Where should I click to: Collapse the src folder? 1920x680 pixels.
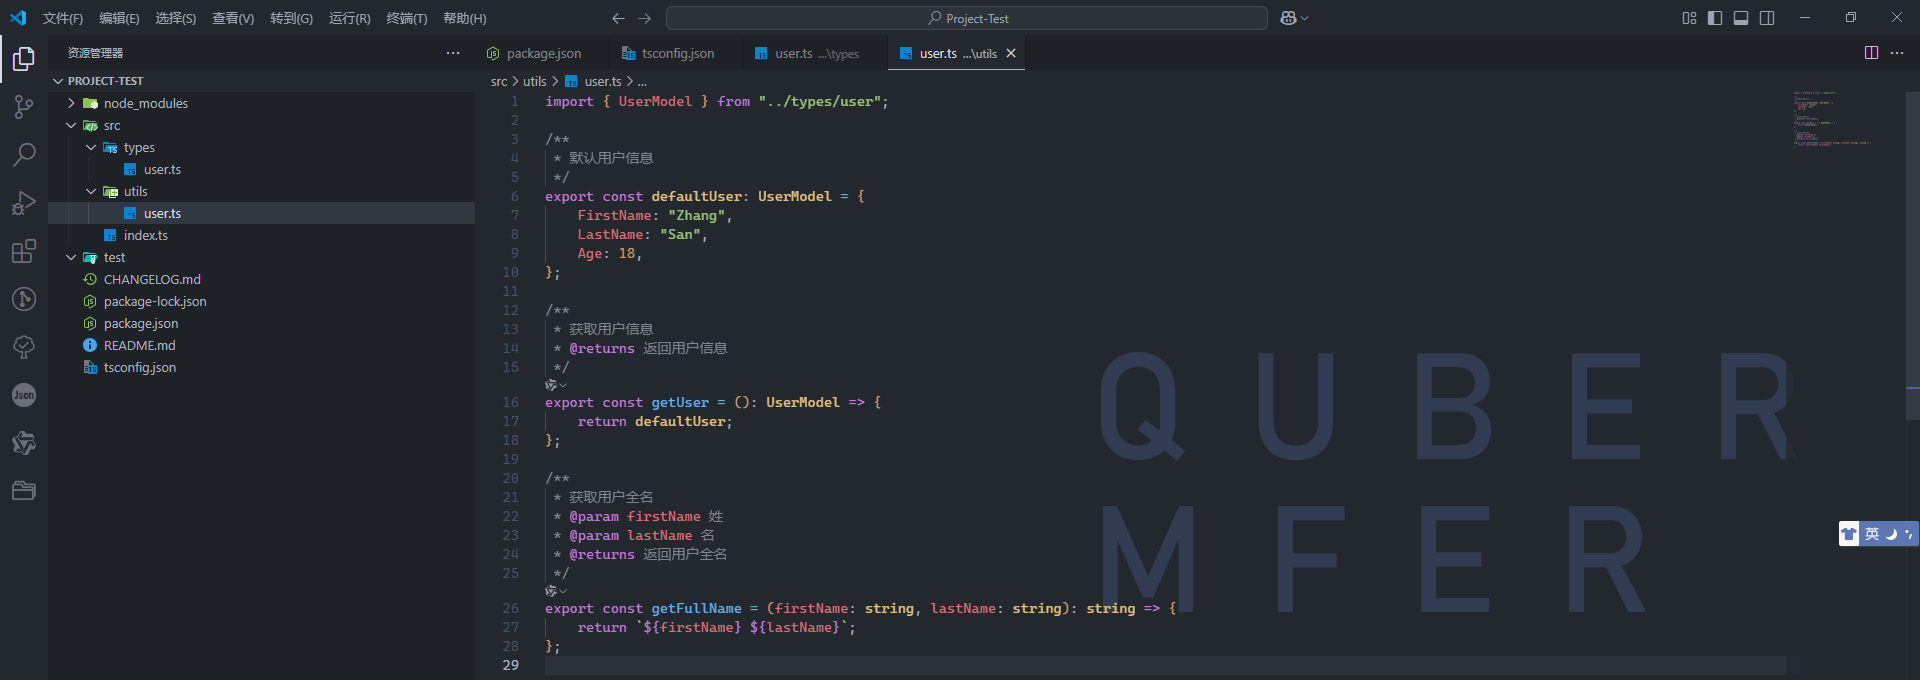pos(71,125)
